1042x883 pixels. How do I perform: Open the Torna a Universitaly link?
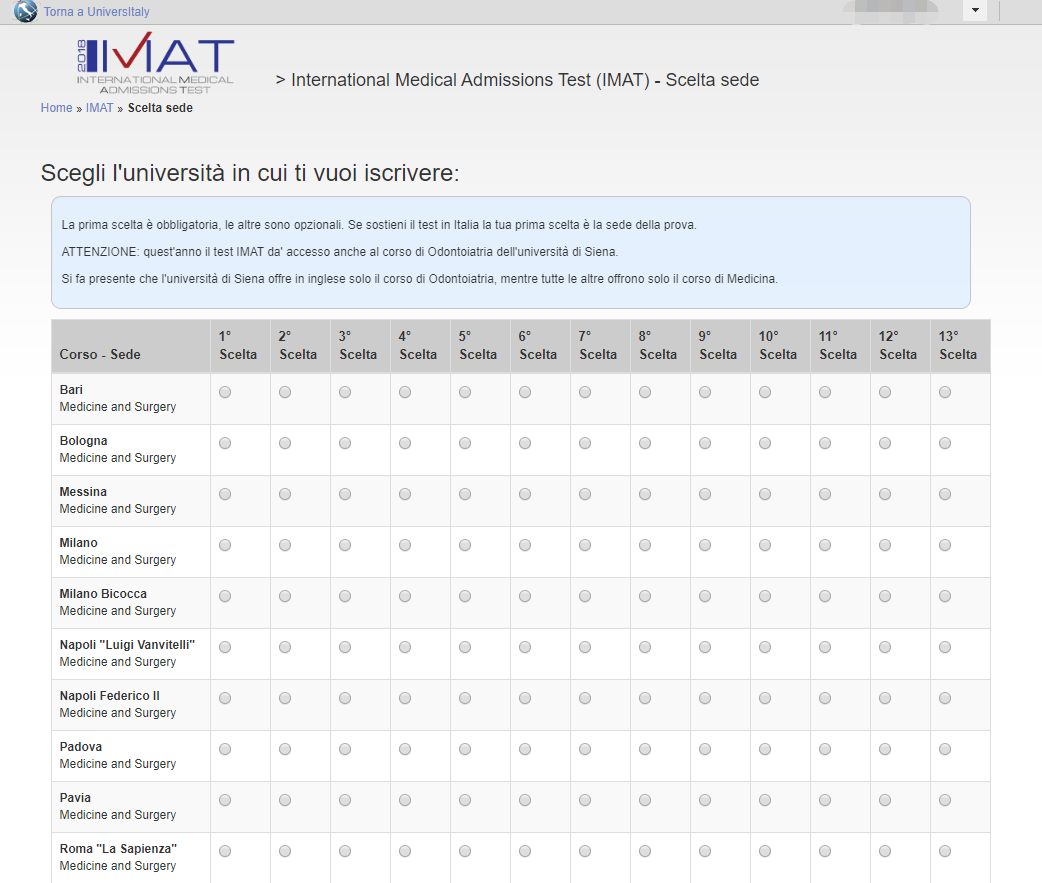coord(96,11)
